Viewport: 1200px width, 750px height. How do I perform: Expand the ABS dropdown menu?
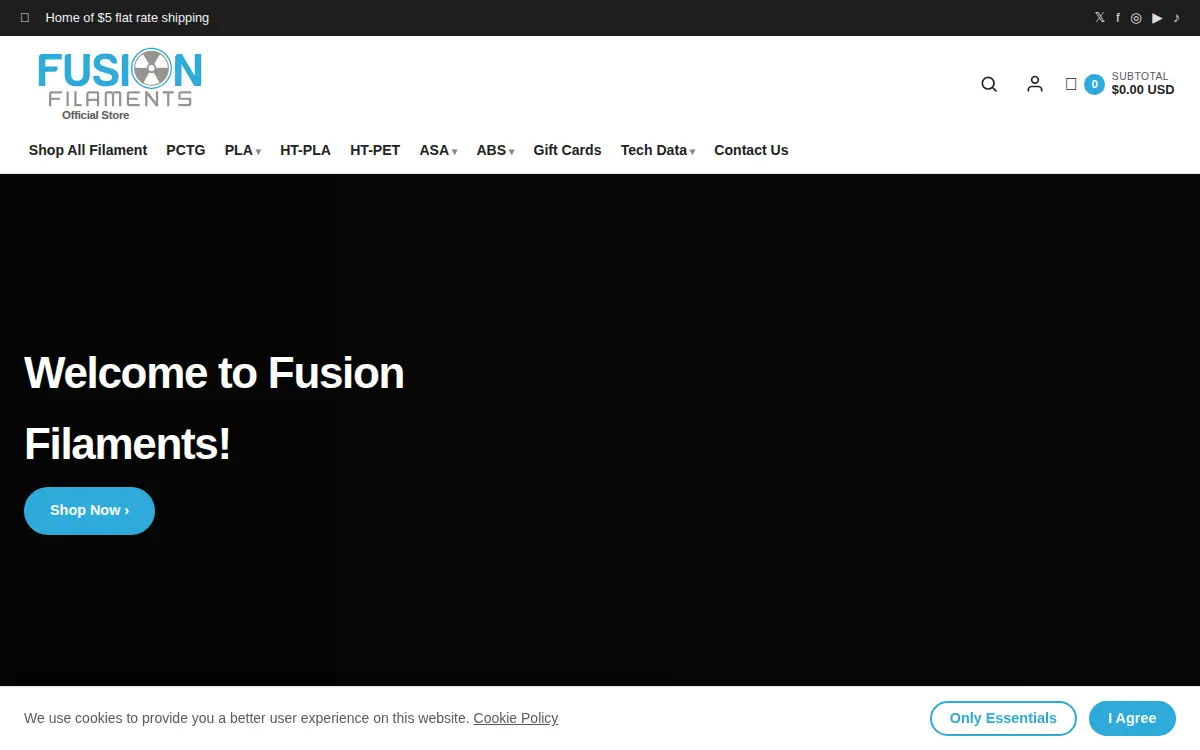495,150
